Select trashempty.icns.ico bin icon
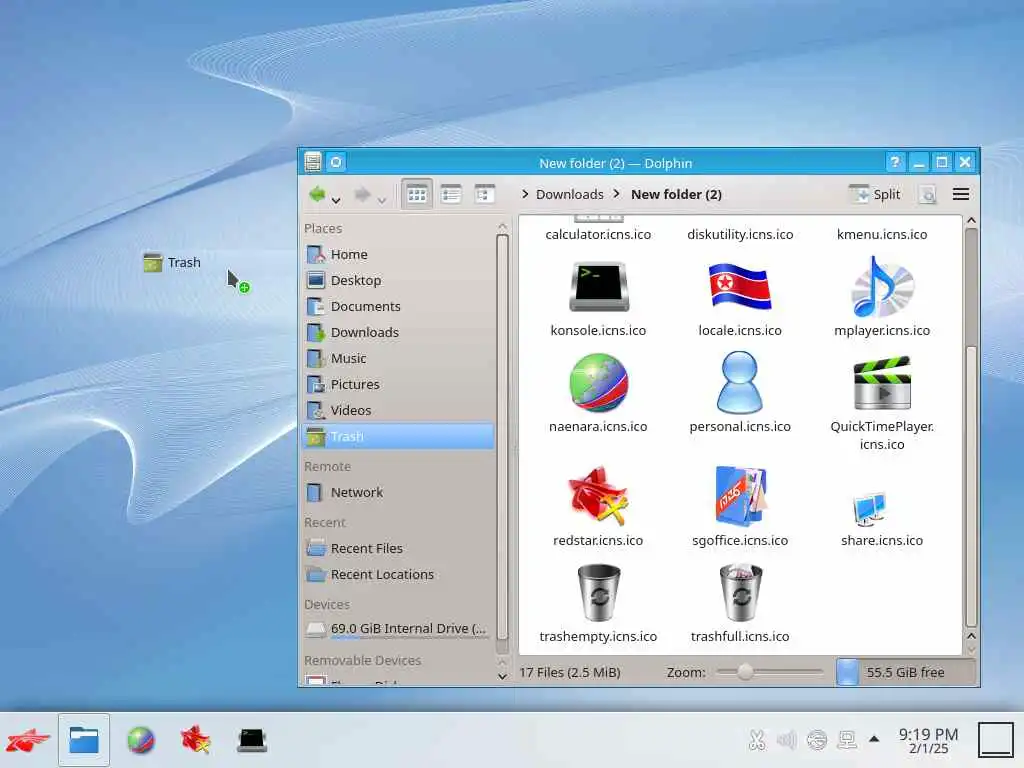 pyautogui.click(x=598, y=593)
